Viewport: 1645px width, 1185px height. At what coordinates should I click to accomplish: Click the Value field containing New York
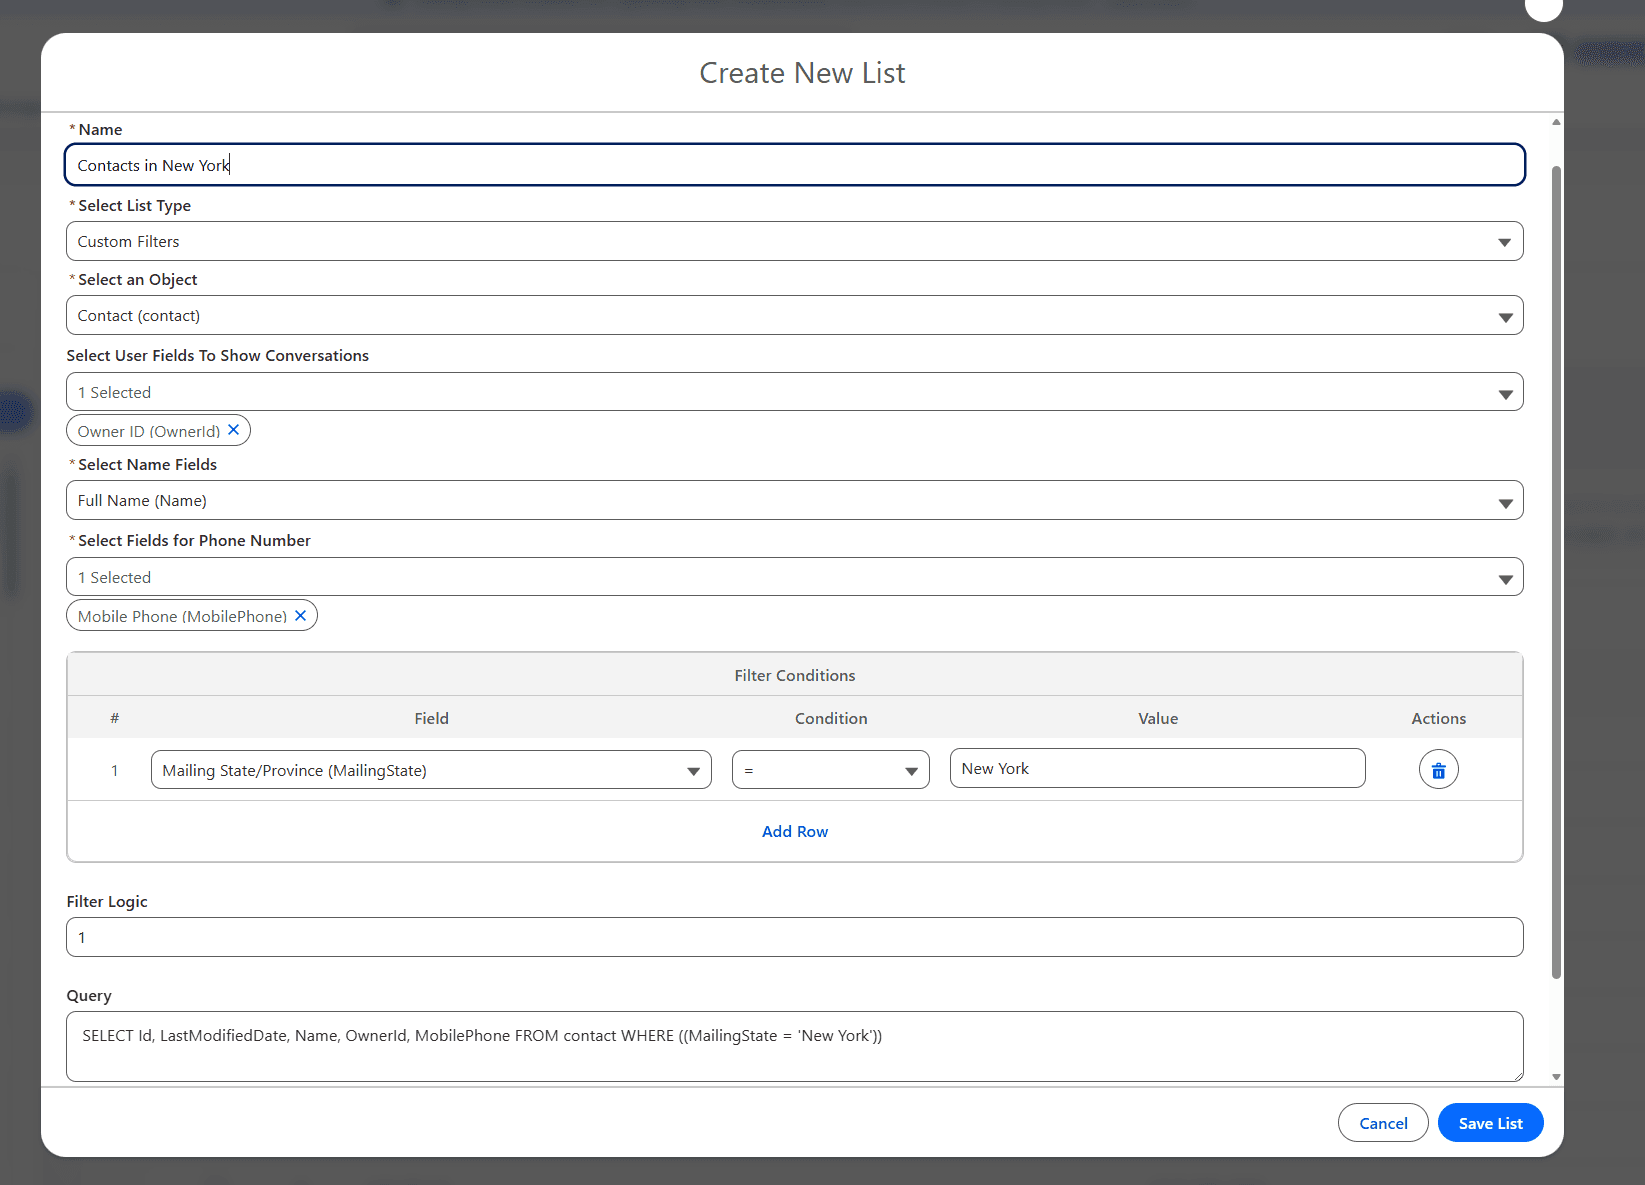click(1157, 768)
